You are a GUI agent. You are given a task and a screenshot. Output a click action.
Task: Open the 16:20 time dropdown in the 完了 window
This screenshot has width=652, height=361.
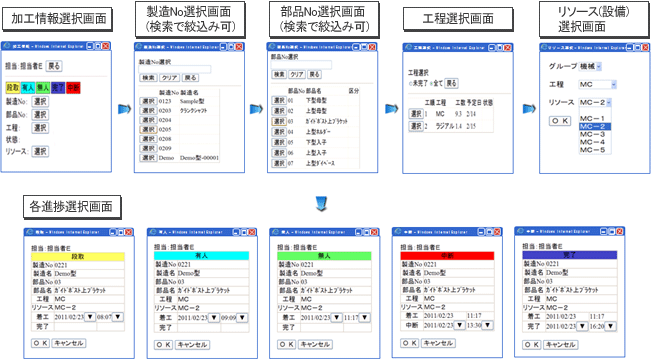click(610, 326)
